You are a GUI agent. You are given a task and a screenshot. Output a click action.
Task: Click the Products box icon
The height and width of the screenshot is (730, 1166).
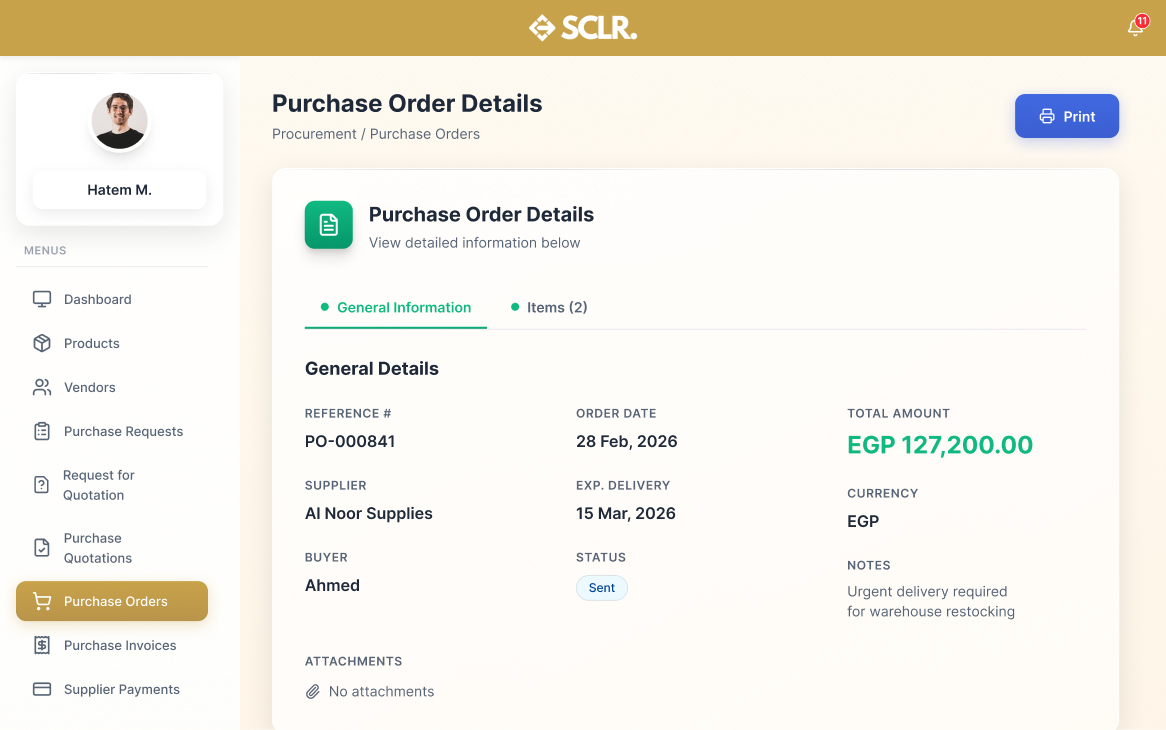coord(42,343)
